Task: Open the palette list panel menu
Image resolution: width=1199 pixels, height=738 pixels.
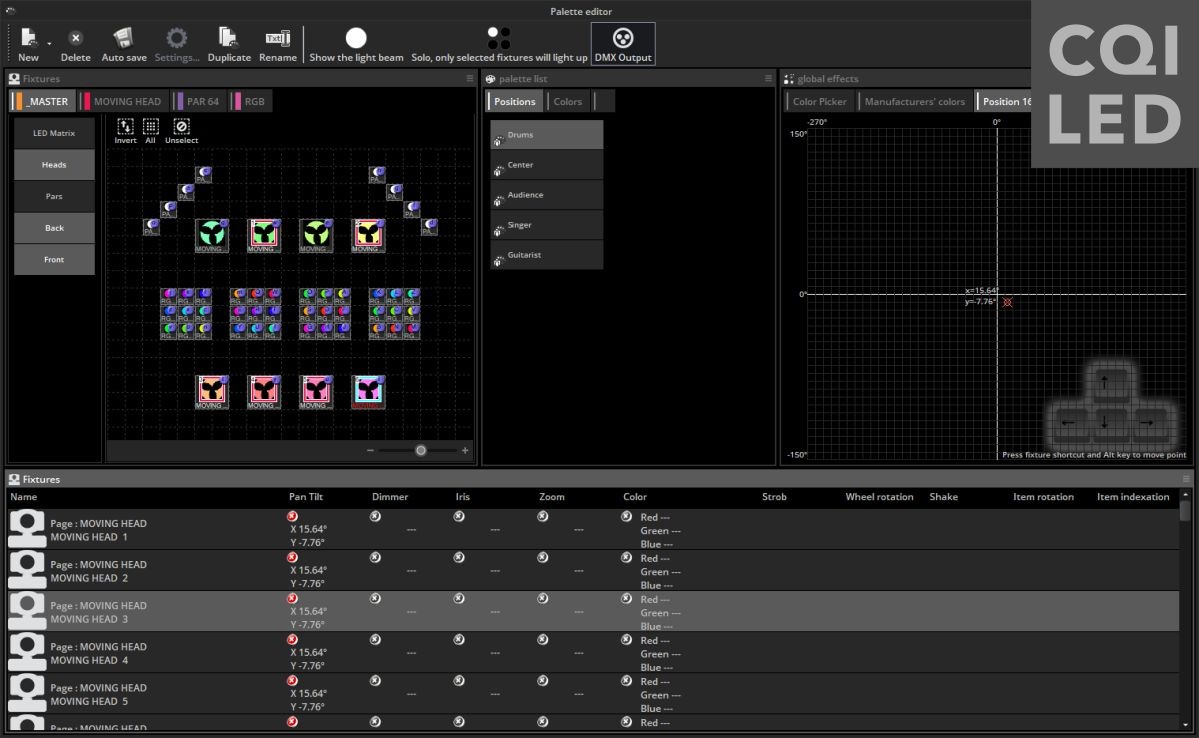Action: click(769, 78)
